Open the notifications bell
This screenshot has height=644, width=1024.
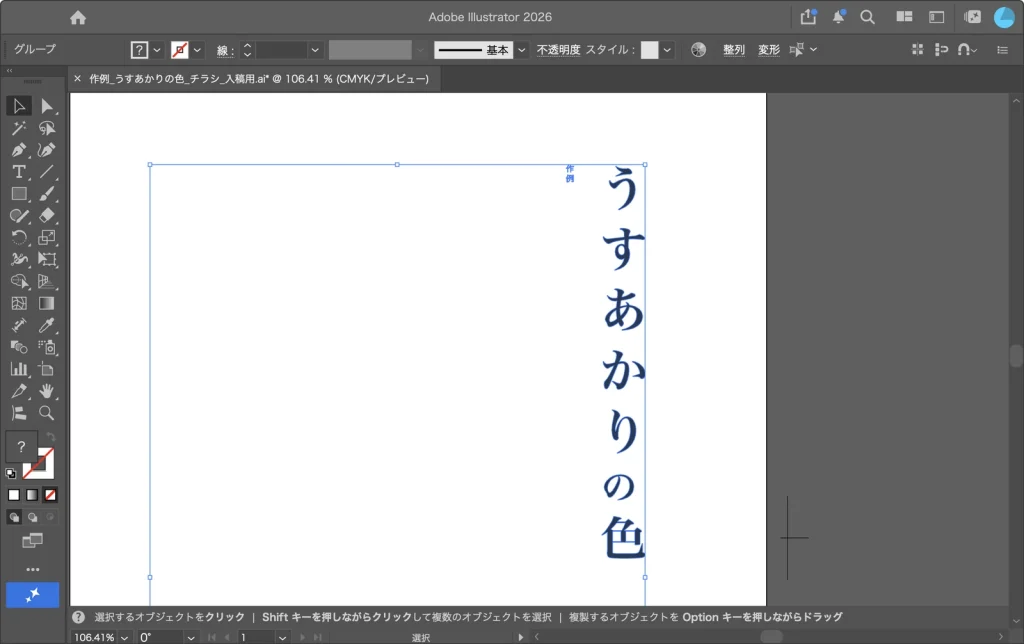click(x=839, y=17)
